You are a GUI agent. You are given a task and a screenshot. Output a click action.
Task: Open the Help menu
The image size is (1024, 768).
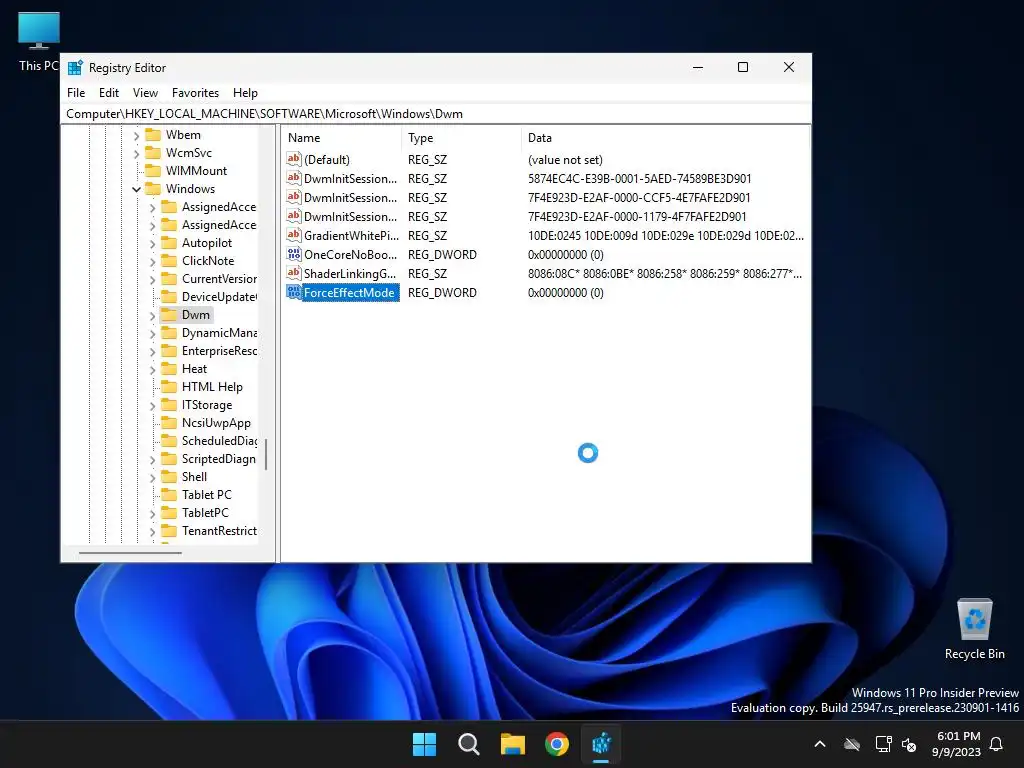[245, 93]
